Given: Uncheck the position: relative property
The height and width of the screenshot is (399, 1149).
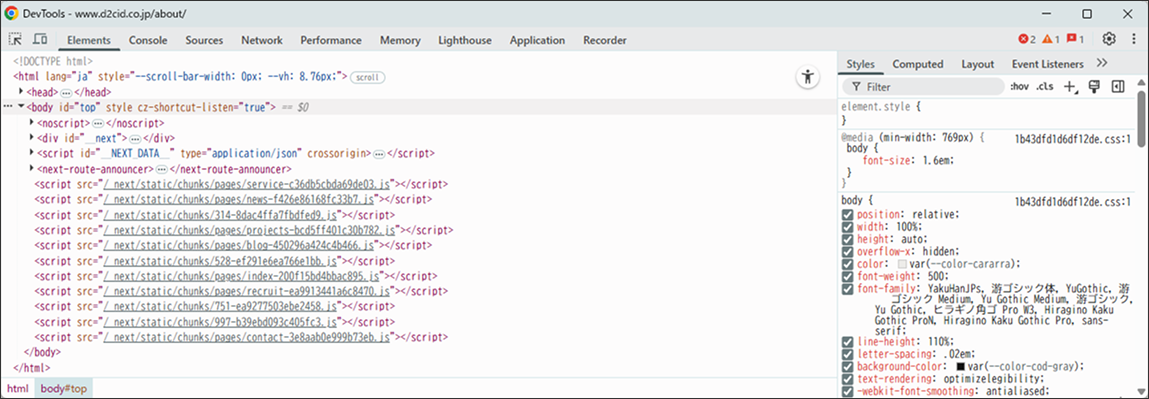Looking at the screenshot, I should (x=848, y=215).
